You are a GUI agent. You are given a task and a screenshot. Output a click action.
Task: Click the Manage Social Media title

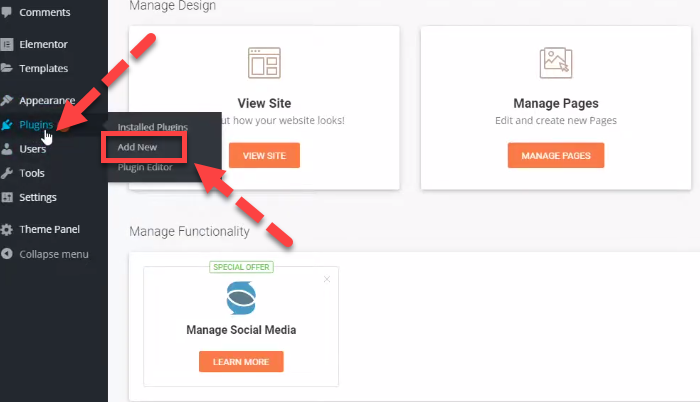click(x=241, y=330)
